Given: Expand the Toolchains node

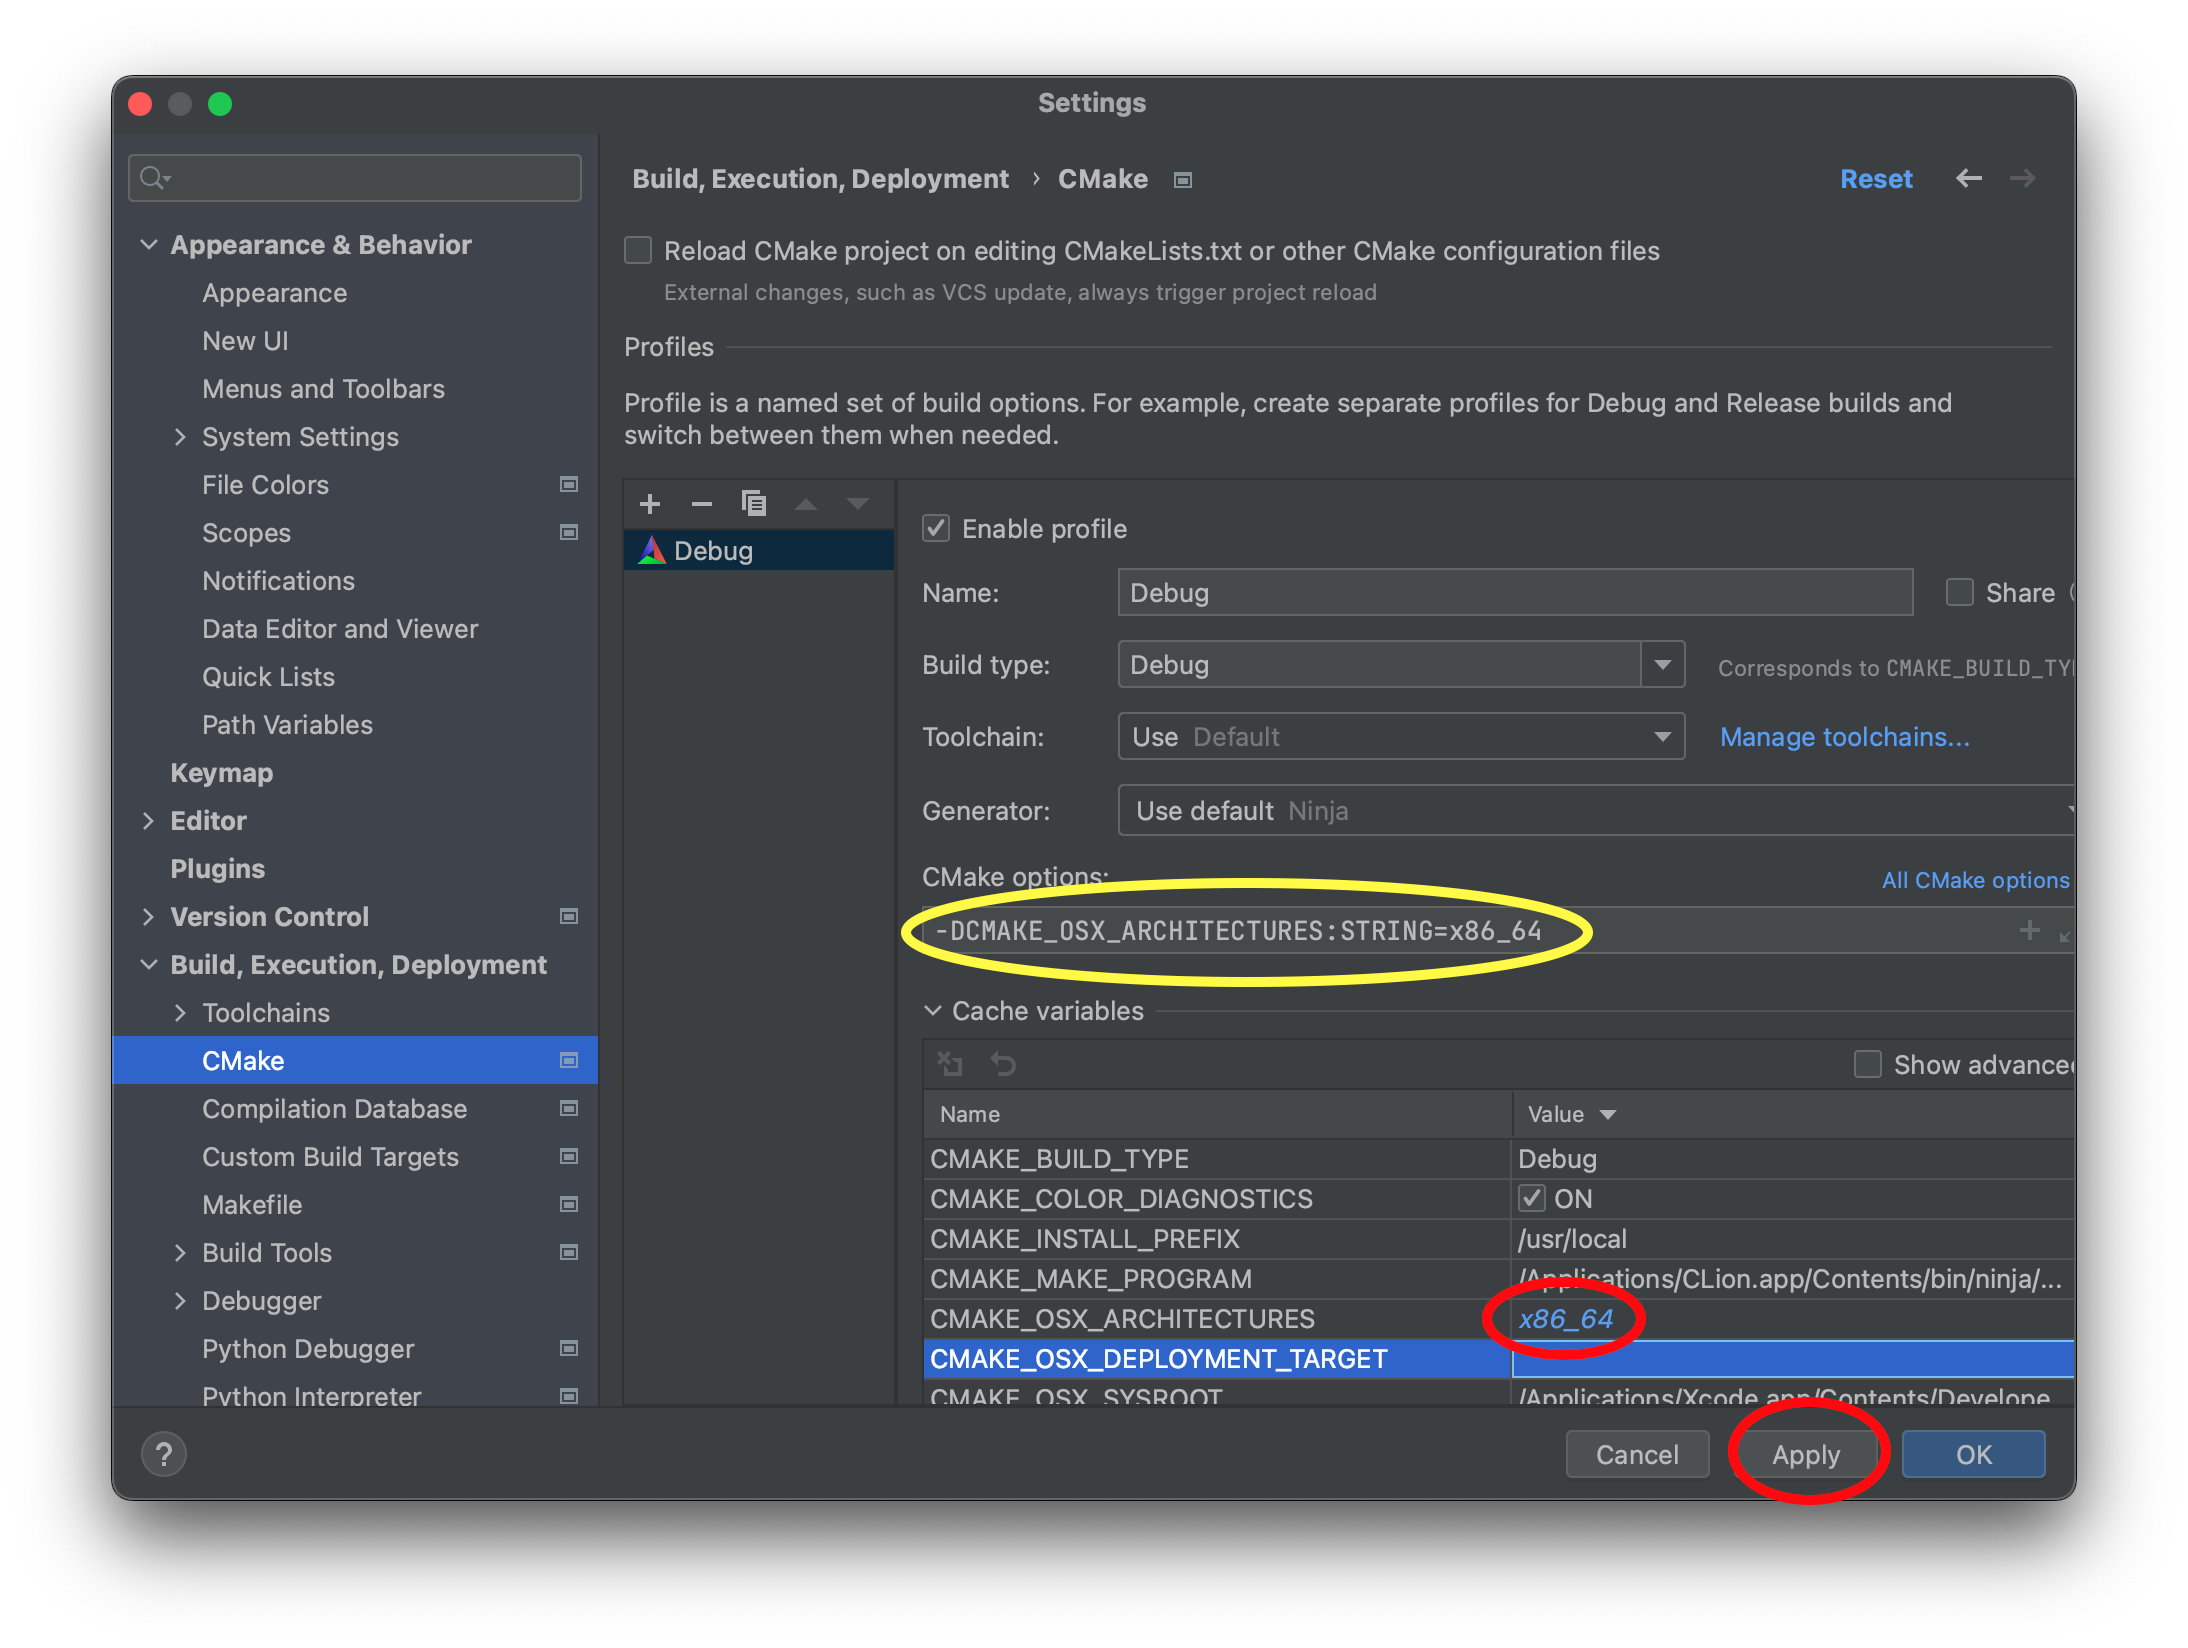Looking at the screenshot, I should (180, 1013).
